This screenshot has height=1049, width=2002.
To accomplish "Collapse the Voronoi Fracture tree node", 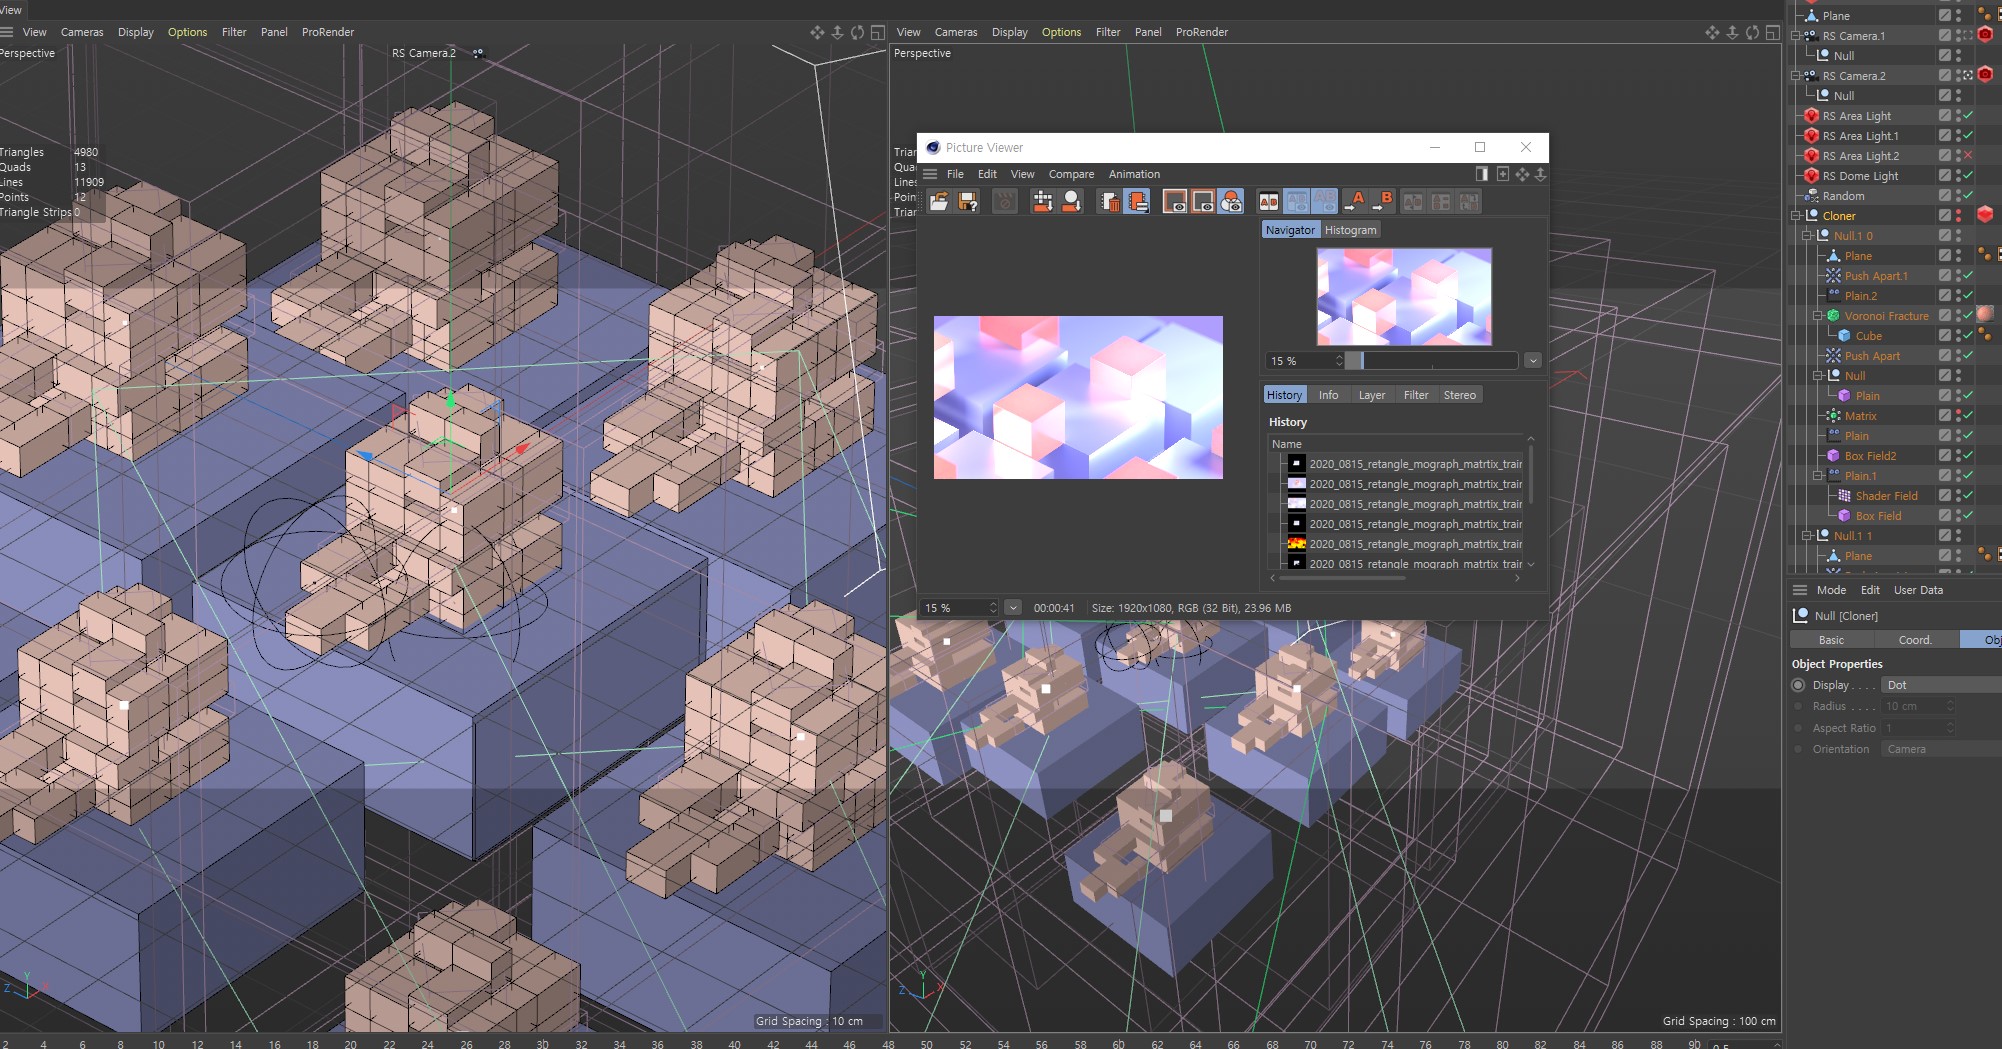I will pyautogui.click(x=1818, y=316).
